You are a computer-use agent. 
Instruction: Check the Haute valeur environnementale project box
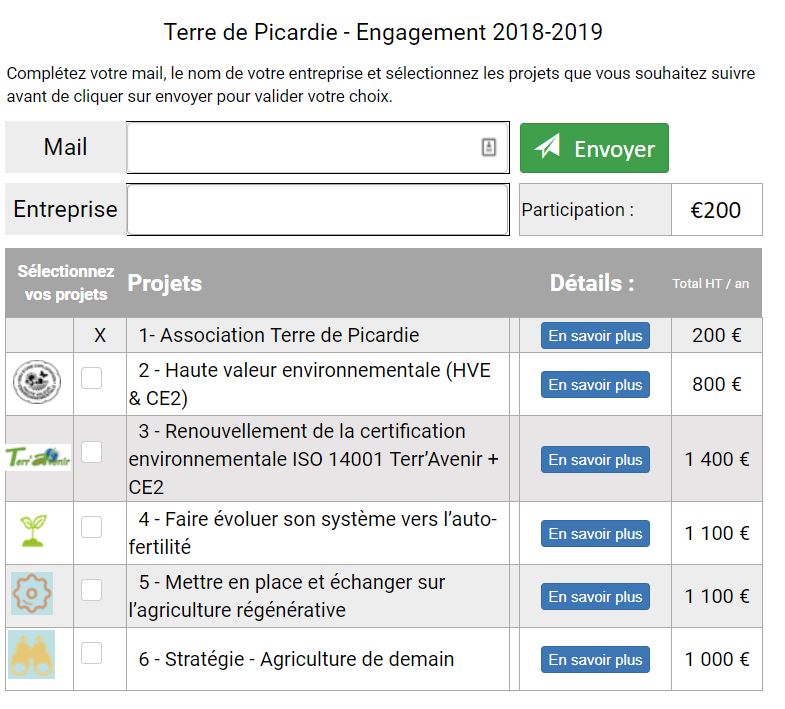pos(91,378)
